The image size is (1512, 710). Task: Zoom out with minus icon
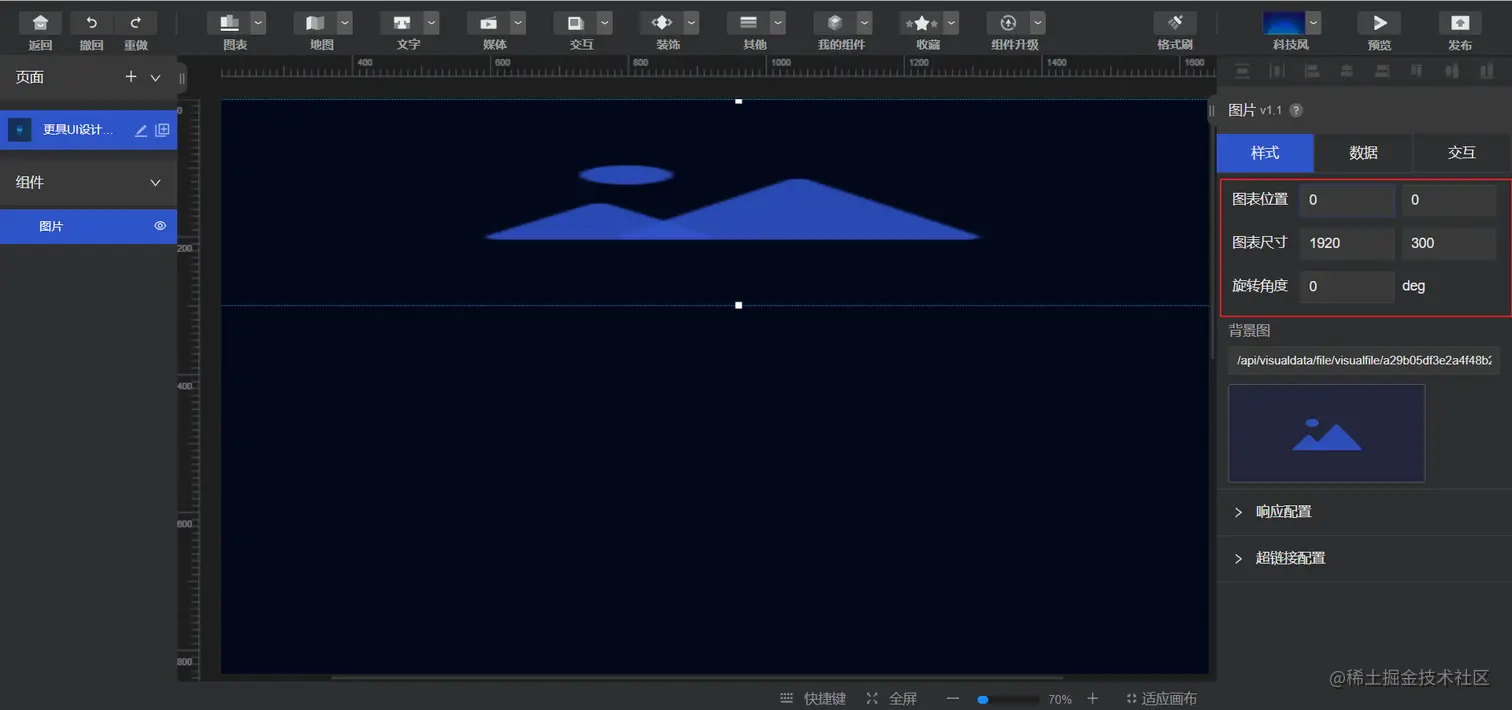953,699
